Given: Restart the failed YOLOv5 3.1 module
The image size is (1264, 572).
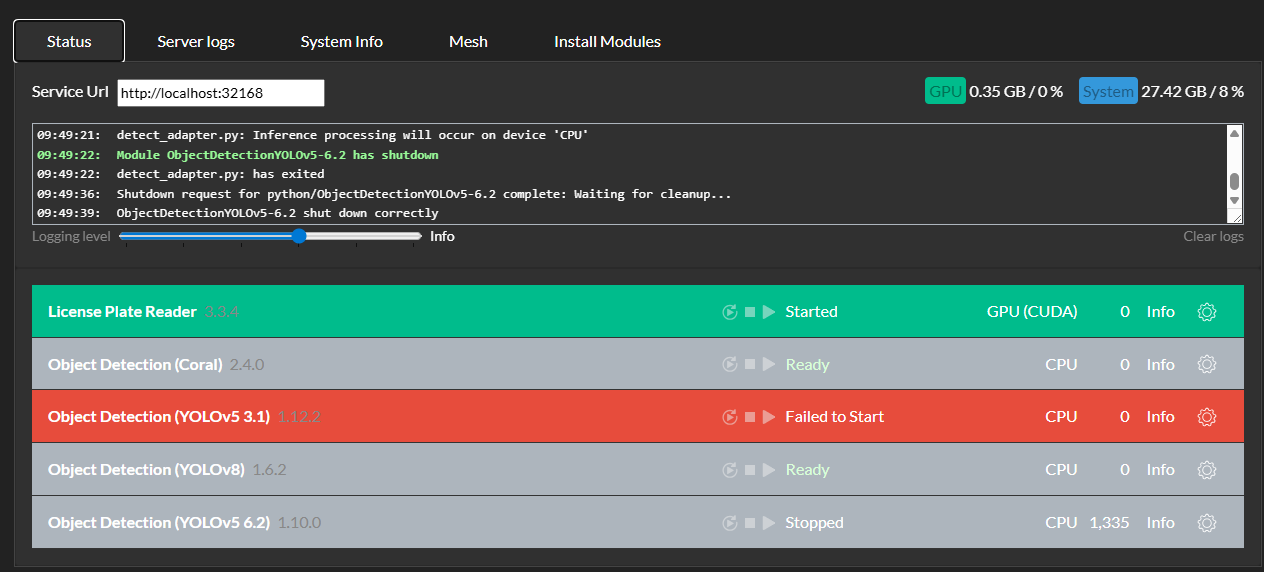Looking at the screenshot, I should click(x=729, y=417).
